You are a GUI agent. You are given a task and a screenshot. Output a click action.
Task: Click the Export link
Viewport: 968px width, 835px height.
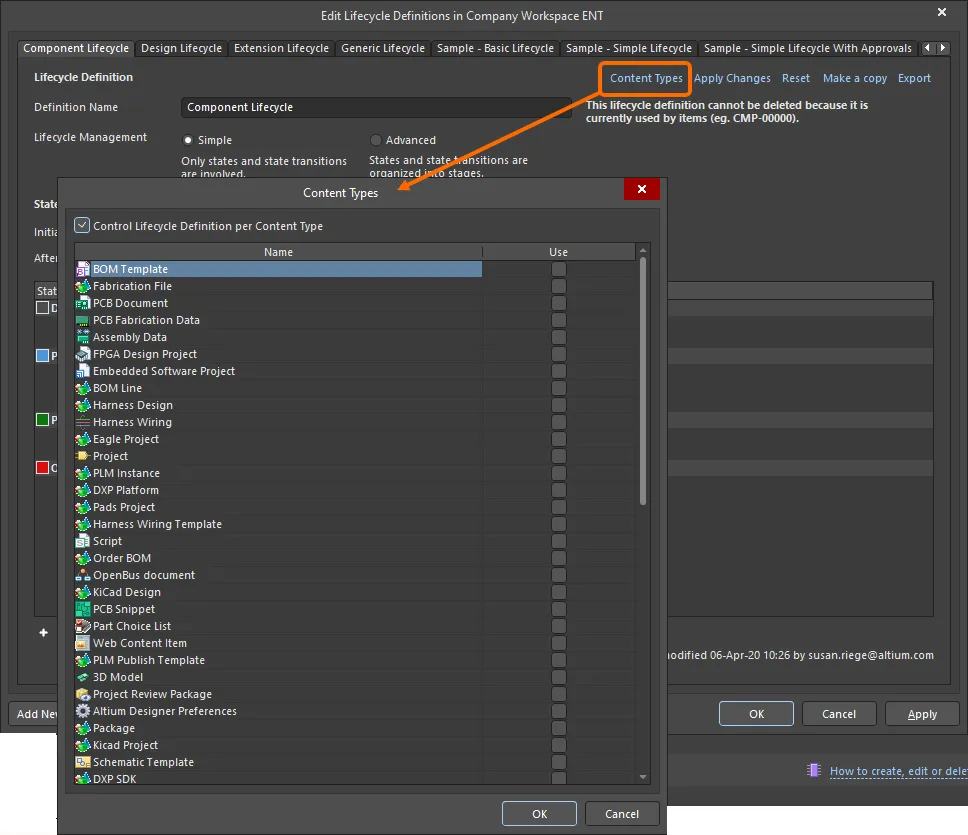(914, 78)
